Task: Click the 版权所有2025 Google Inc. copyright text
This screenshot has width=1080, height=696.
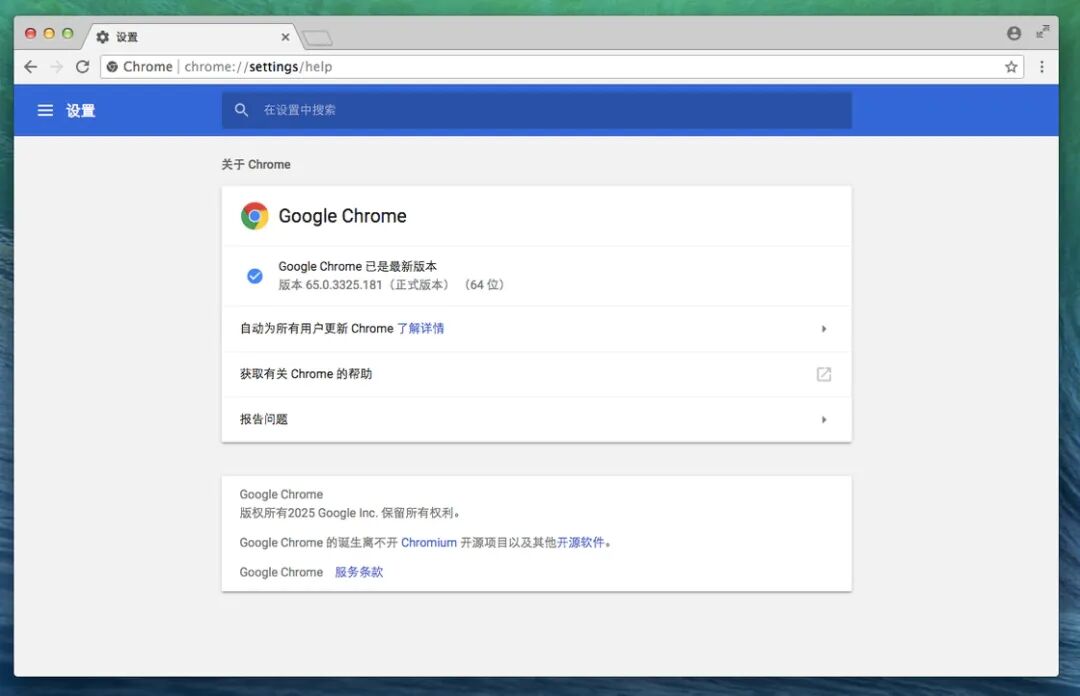Action: [x=349, y=513]
